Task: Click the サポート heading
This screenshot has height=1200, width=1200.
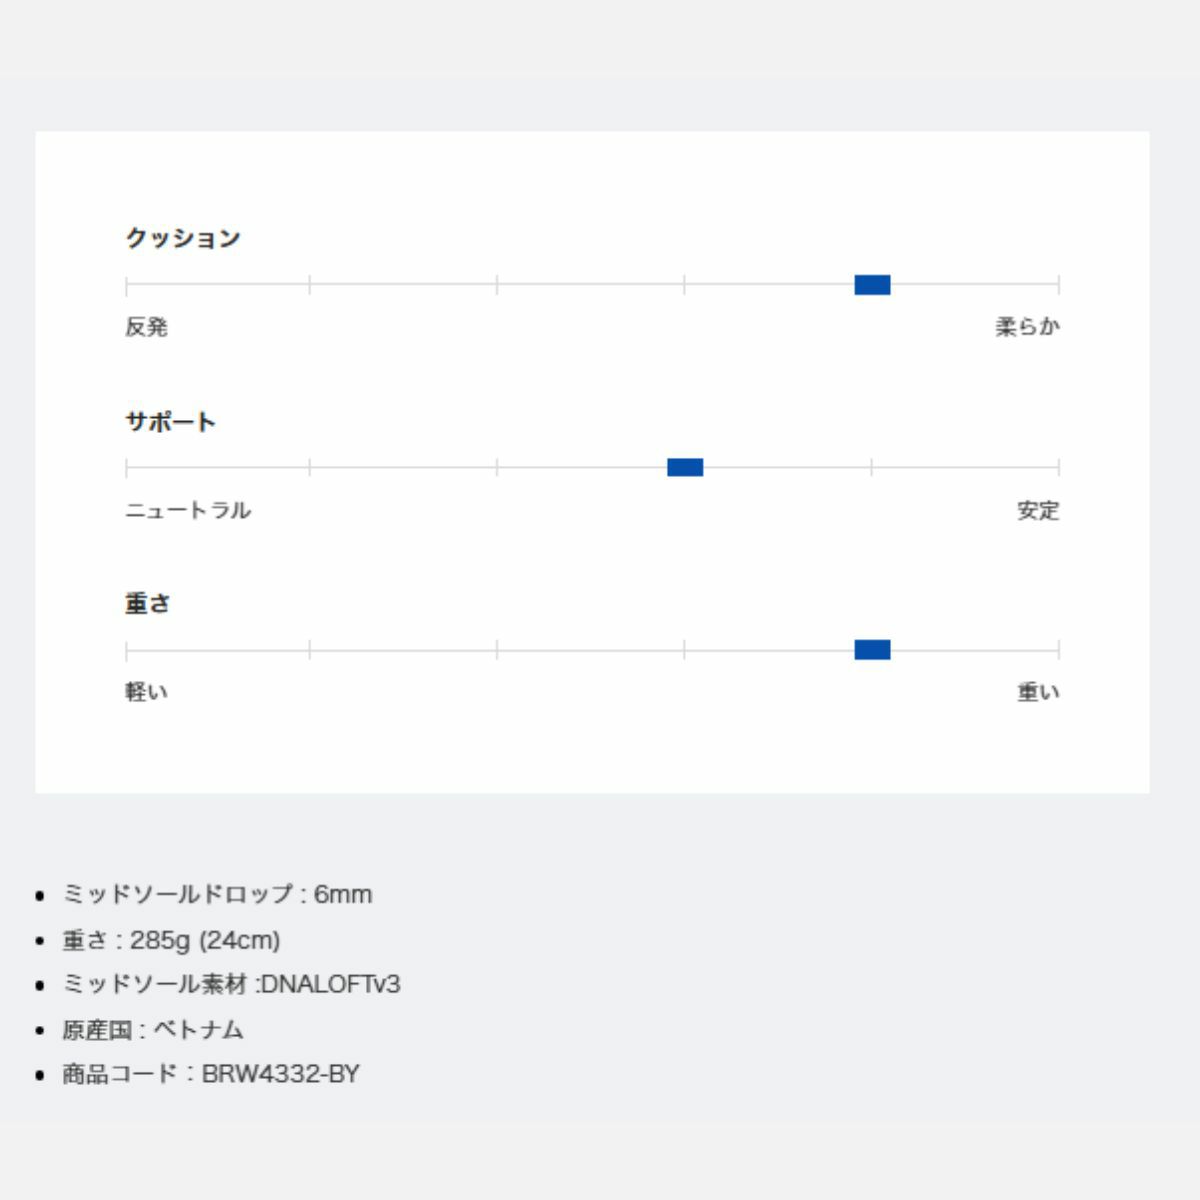Action: pyautogui.click(x=170, y=422)
